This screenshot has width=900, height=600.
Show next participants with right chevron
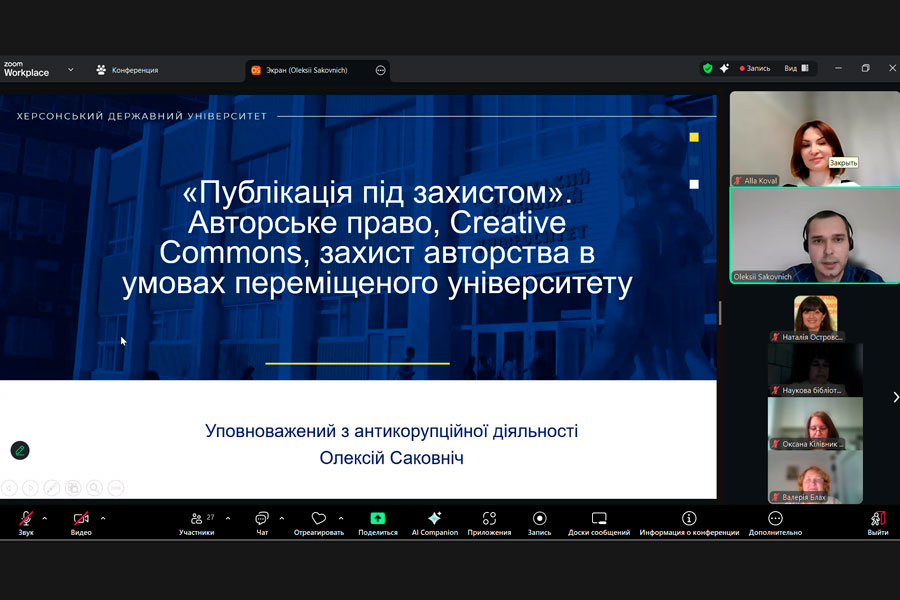895,397
